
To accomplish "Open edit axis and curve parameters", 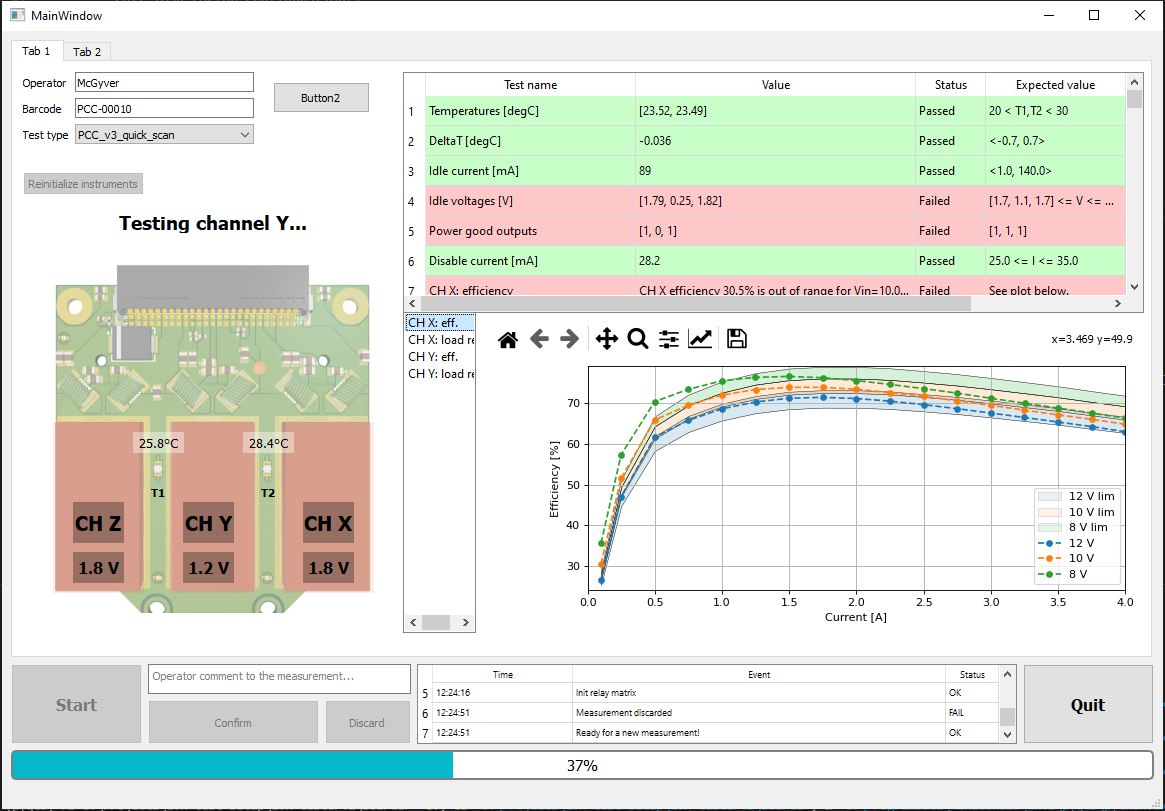I will click(700, 340).
